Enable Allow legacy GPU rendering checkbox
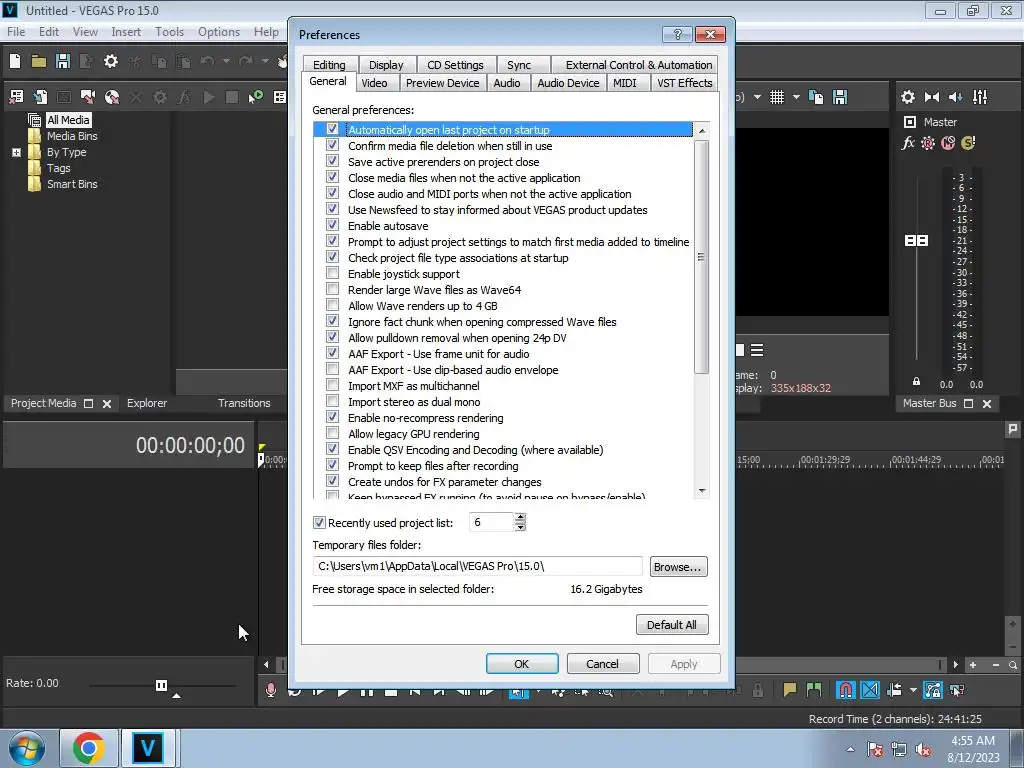Image resolution: width=1024 pixels, height=768 pixels. pyautogui.click(x=332, y=433)
